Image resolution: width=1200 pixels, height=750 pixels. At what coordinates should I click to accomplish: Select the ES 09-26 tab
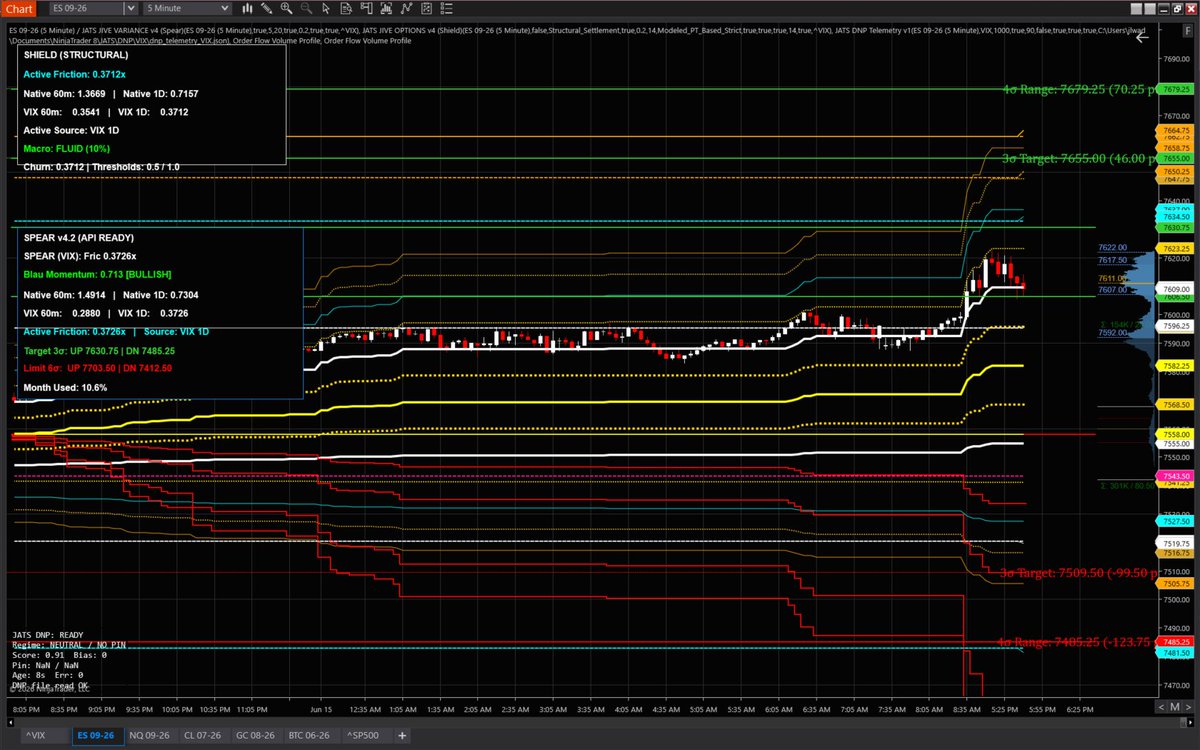pos(98,735)
